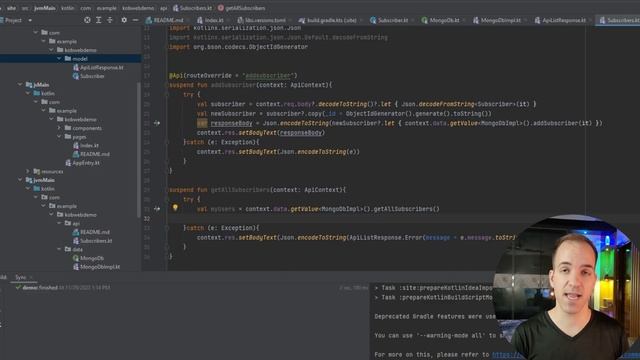Click the 'addsubscriber' routeOverride string
The width and height of the screenshot is (640, 360).
coord(268,76)
